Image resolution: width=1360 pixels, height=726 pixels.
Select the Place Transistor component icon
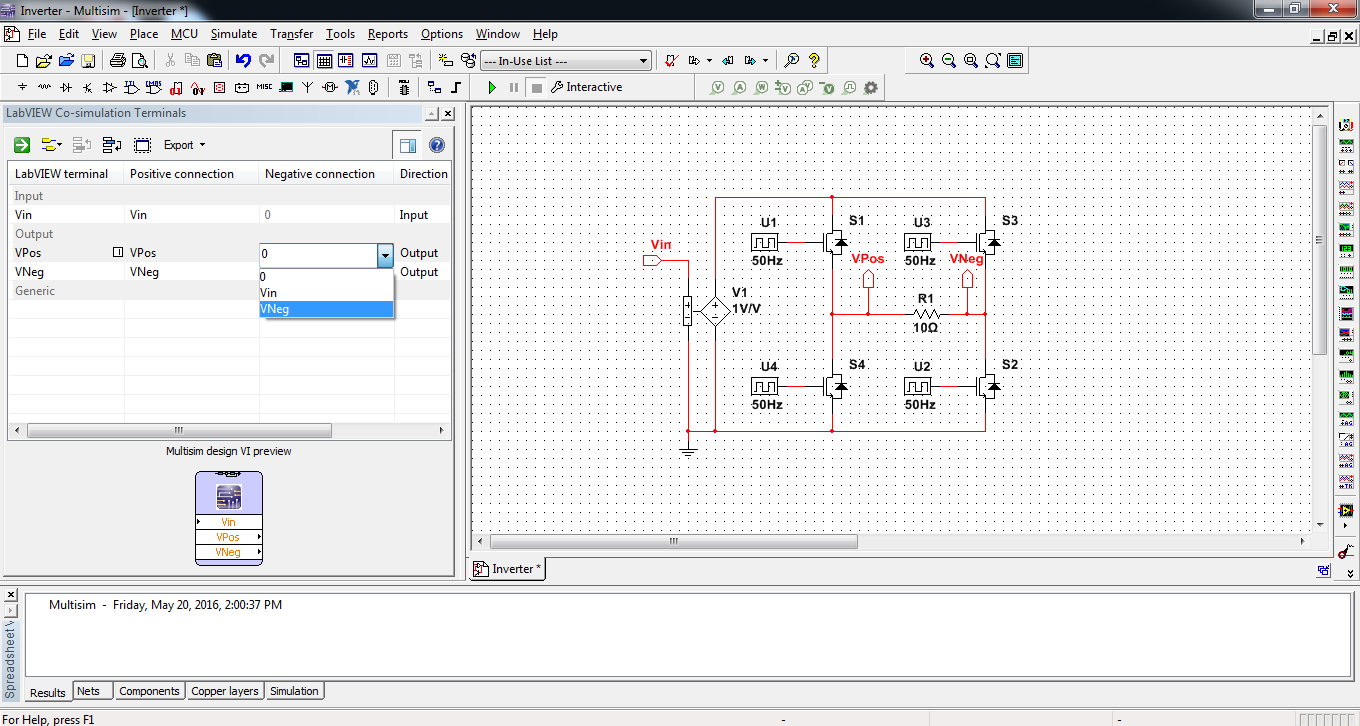coord(88,87)
